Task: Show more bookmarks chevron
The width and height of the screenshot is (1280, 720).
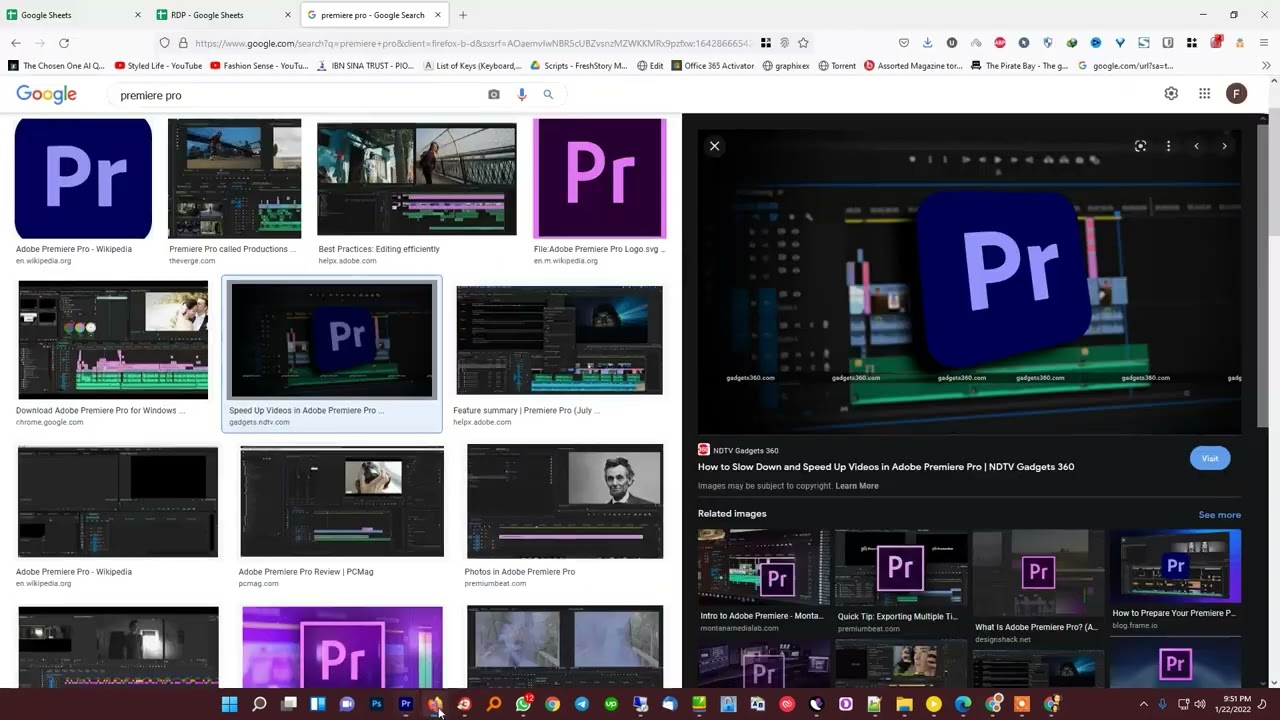Action: (1265, 66)
